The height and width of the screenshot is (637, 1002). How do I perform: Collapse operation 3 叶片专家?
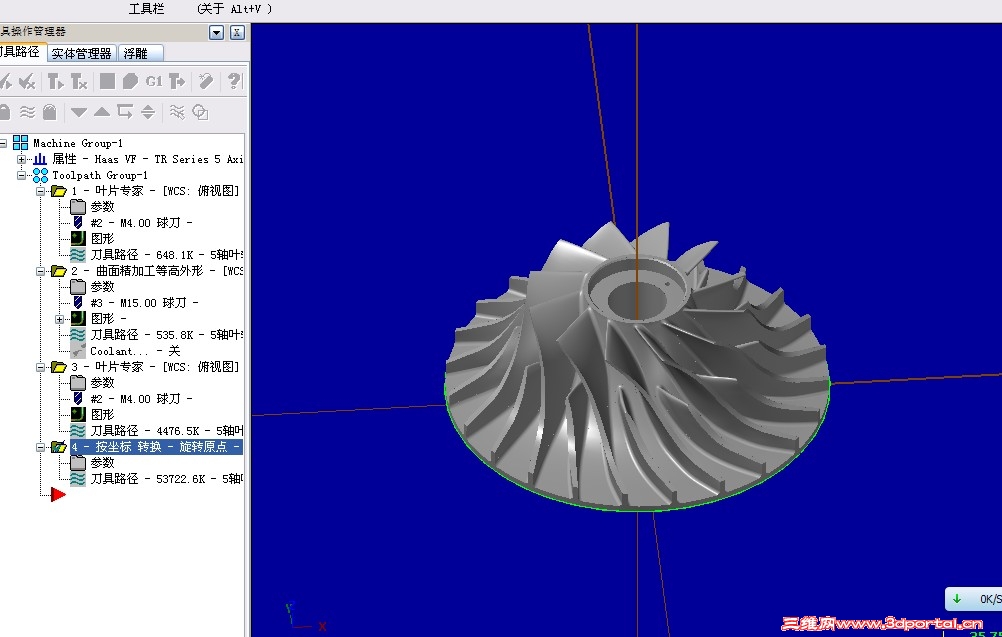pos(40,367)
